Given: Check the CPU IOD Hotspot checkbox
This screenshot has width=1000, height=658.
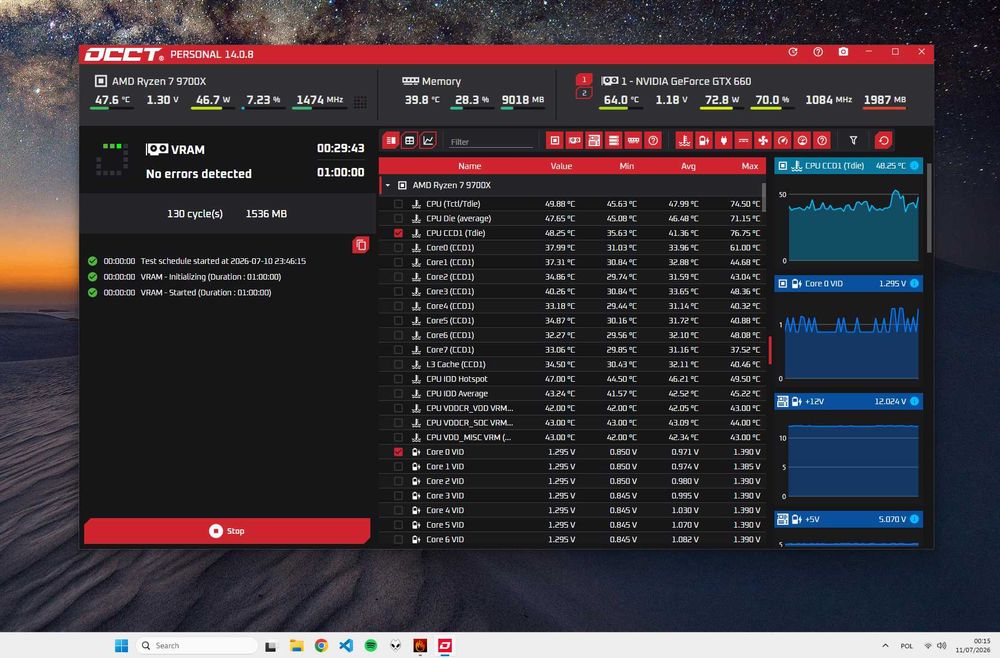Looking at the screenshot, I should coord(398,379).
